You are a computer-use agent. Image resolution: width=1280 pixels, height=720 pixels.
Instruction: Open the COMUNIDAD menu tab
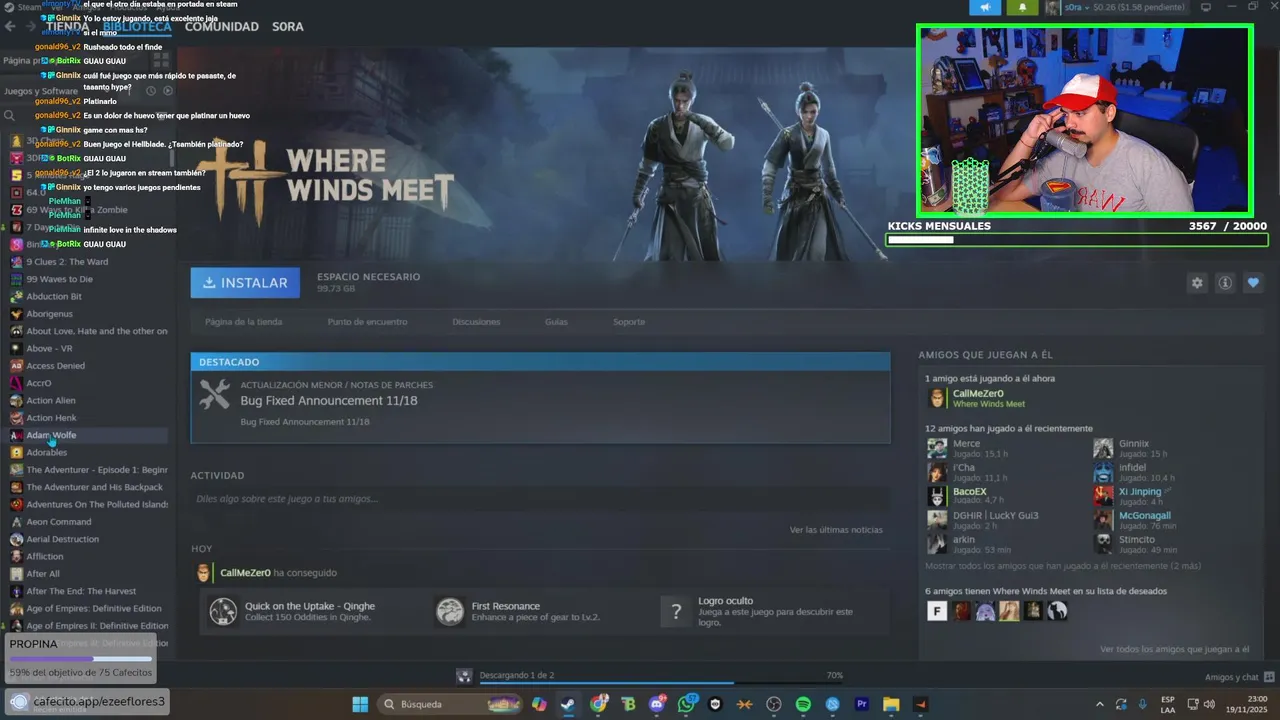(222, 27)
